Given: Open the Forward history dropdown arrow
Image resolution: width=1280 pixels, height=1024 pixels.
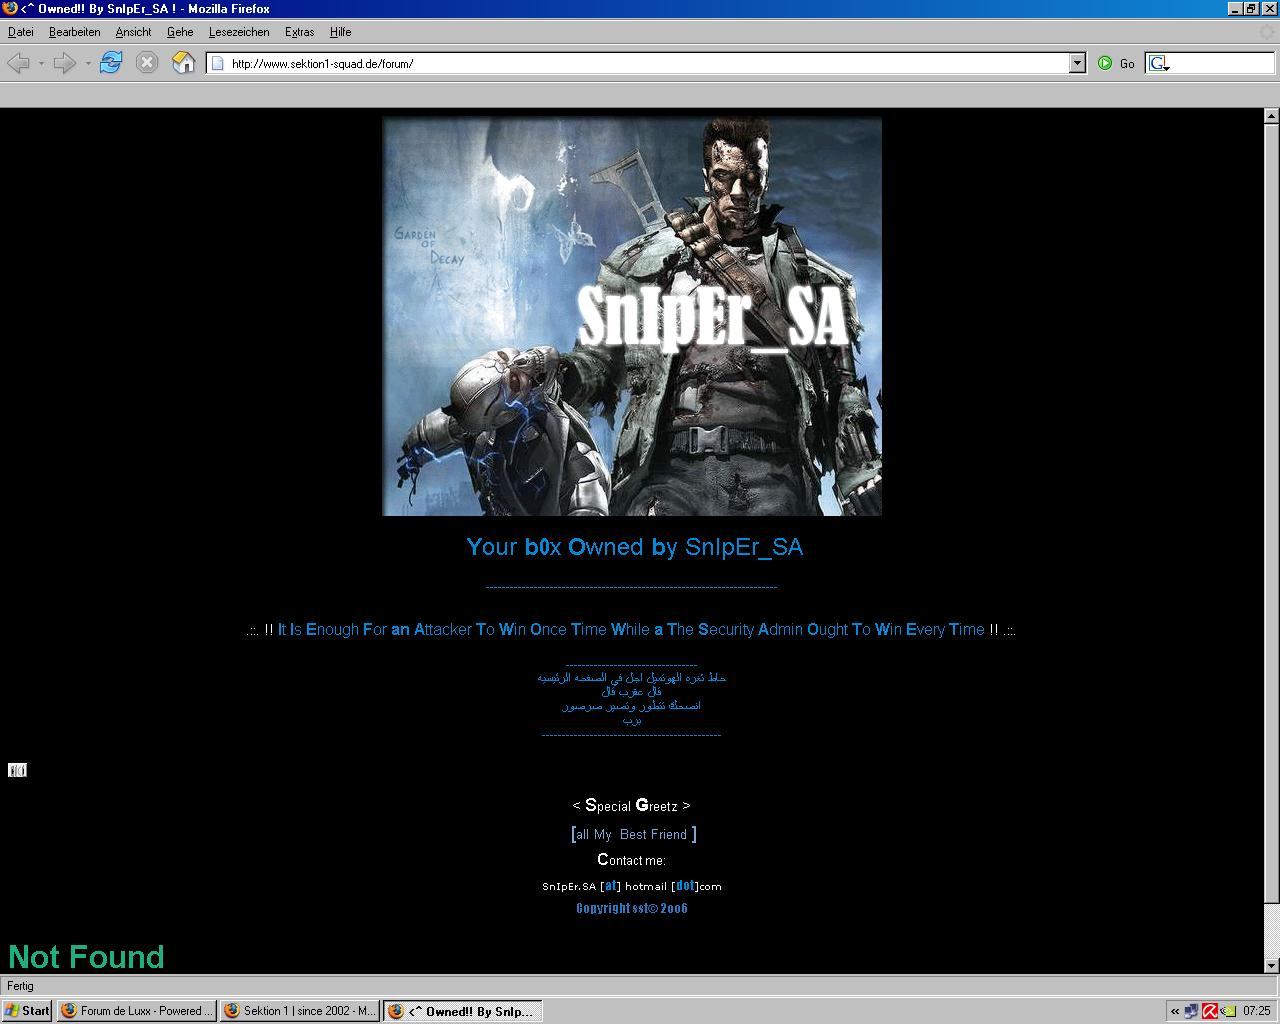Looking at the screenshot, I should coord(88,63).
